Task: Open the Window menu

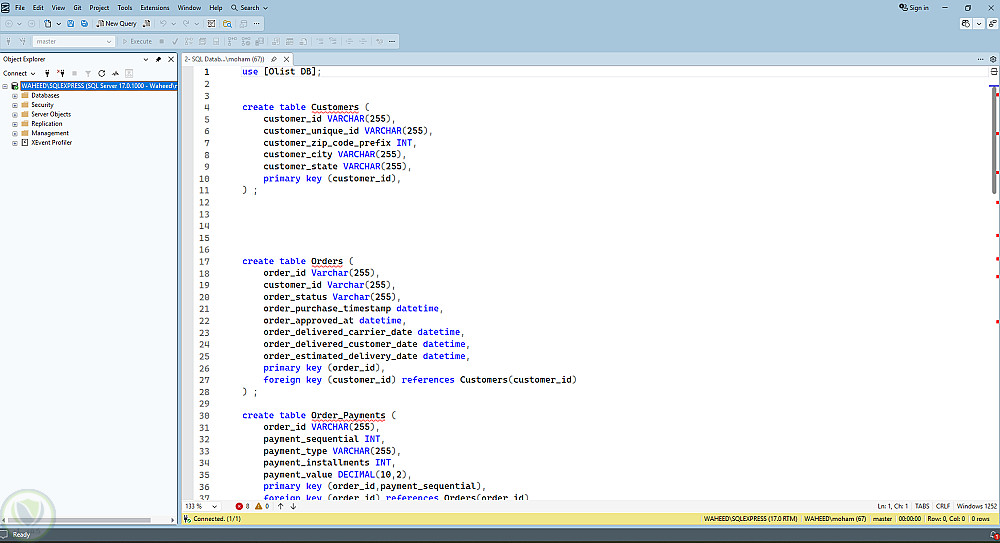Action: [x=189, y=8]
